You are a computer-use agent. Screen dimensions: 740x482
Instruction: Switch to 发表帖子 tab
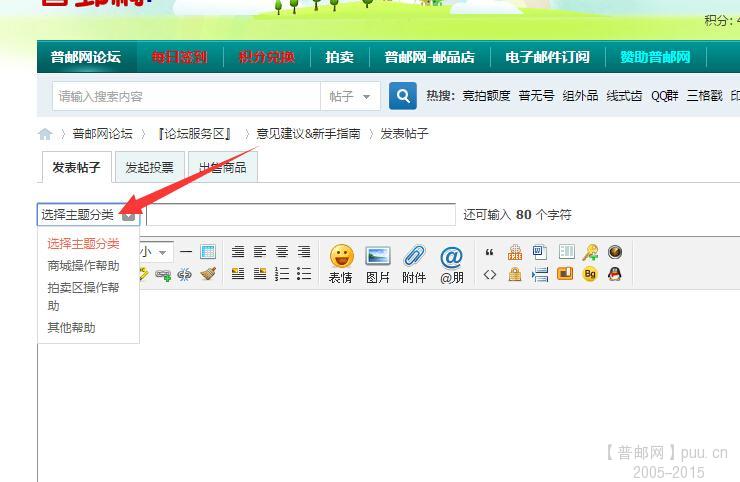pos(76,167)
